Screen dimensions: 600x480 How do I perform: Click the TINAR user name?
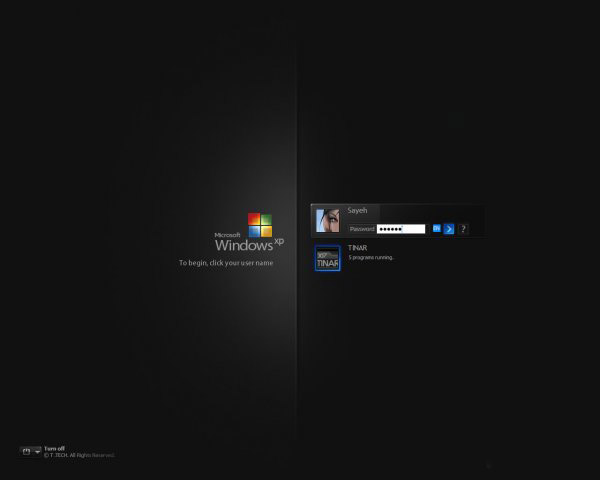tap(357, 248)
